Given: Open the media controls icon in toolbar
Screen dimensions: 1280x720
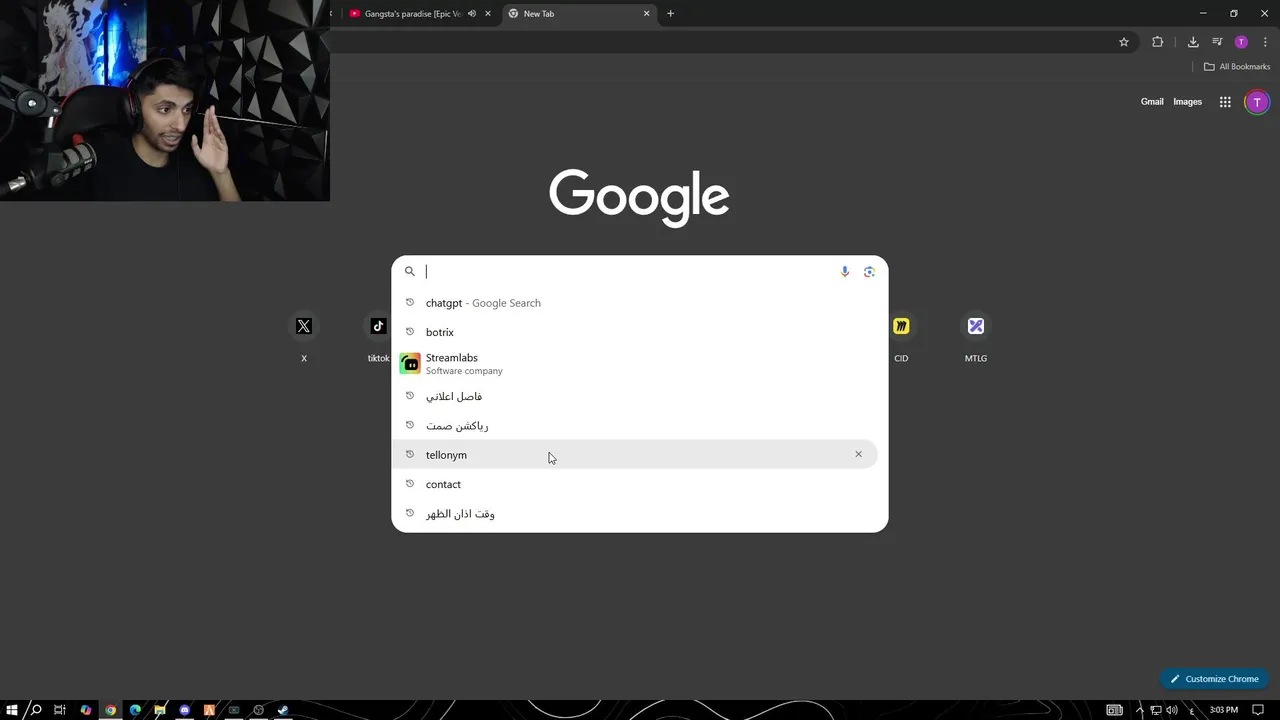Looking at the screenshot, I should (x=1217, y=42).
